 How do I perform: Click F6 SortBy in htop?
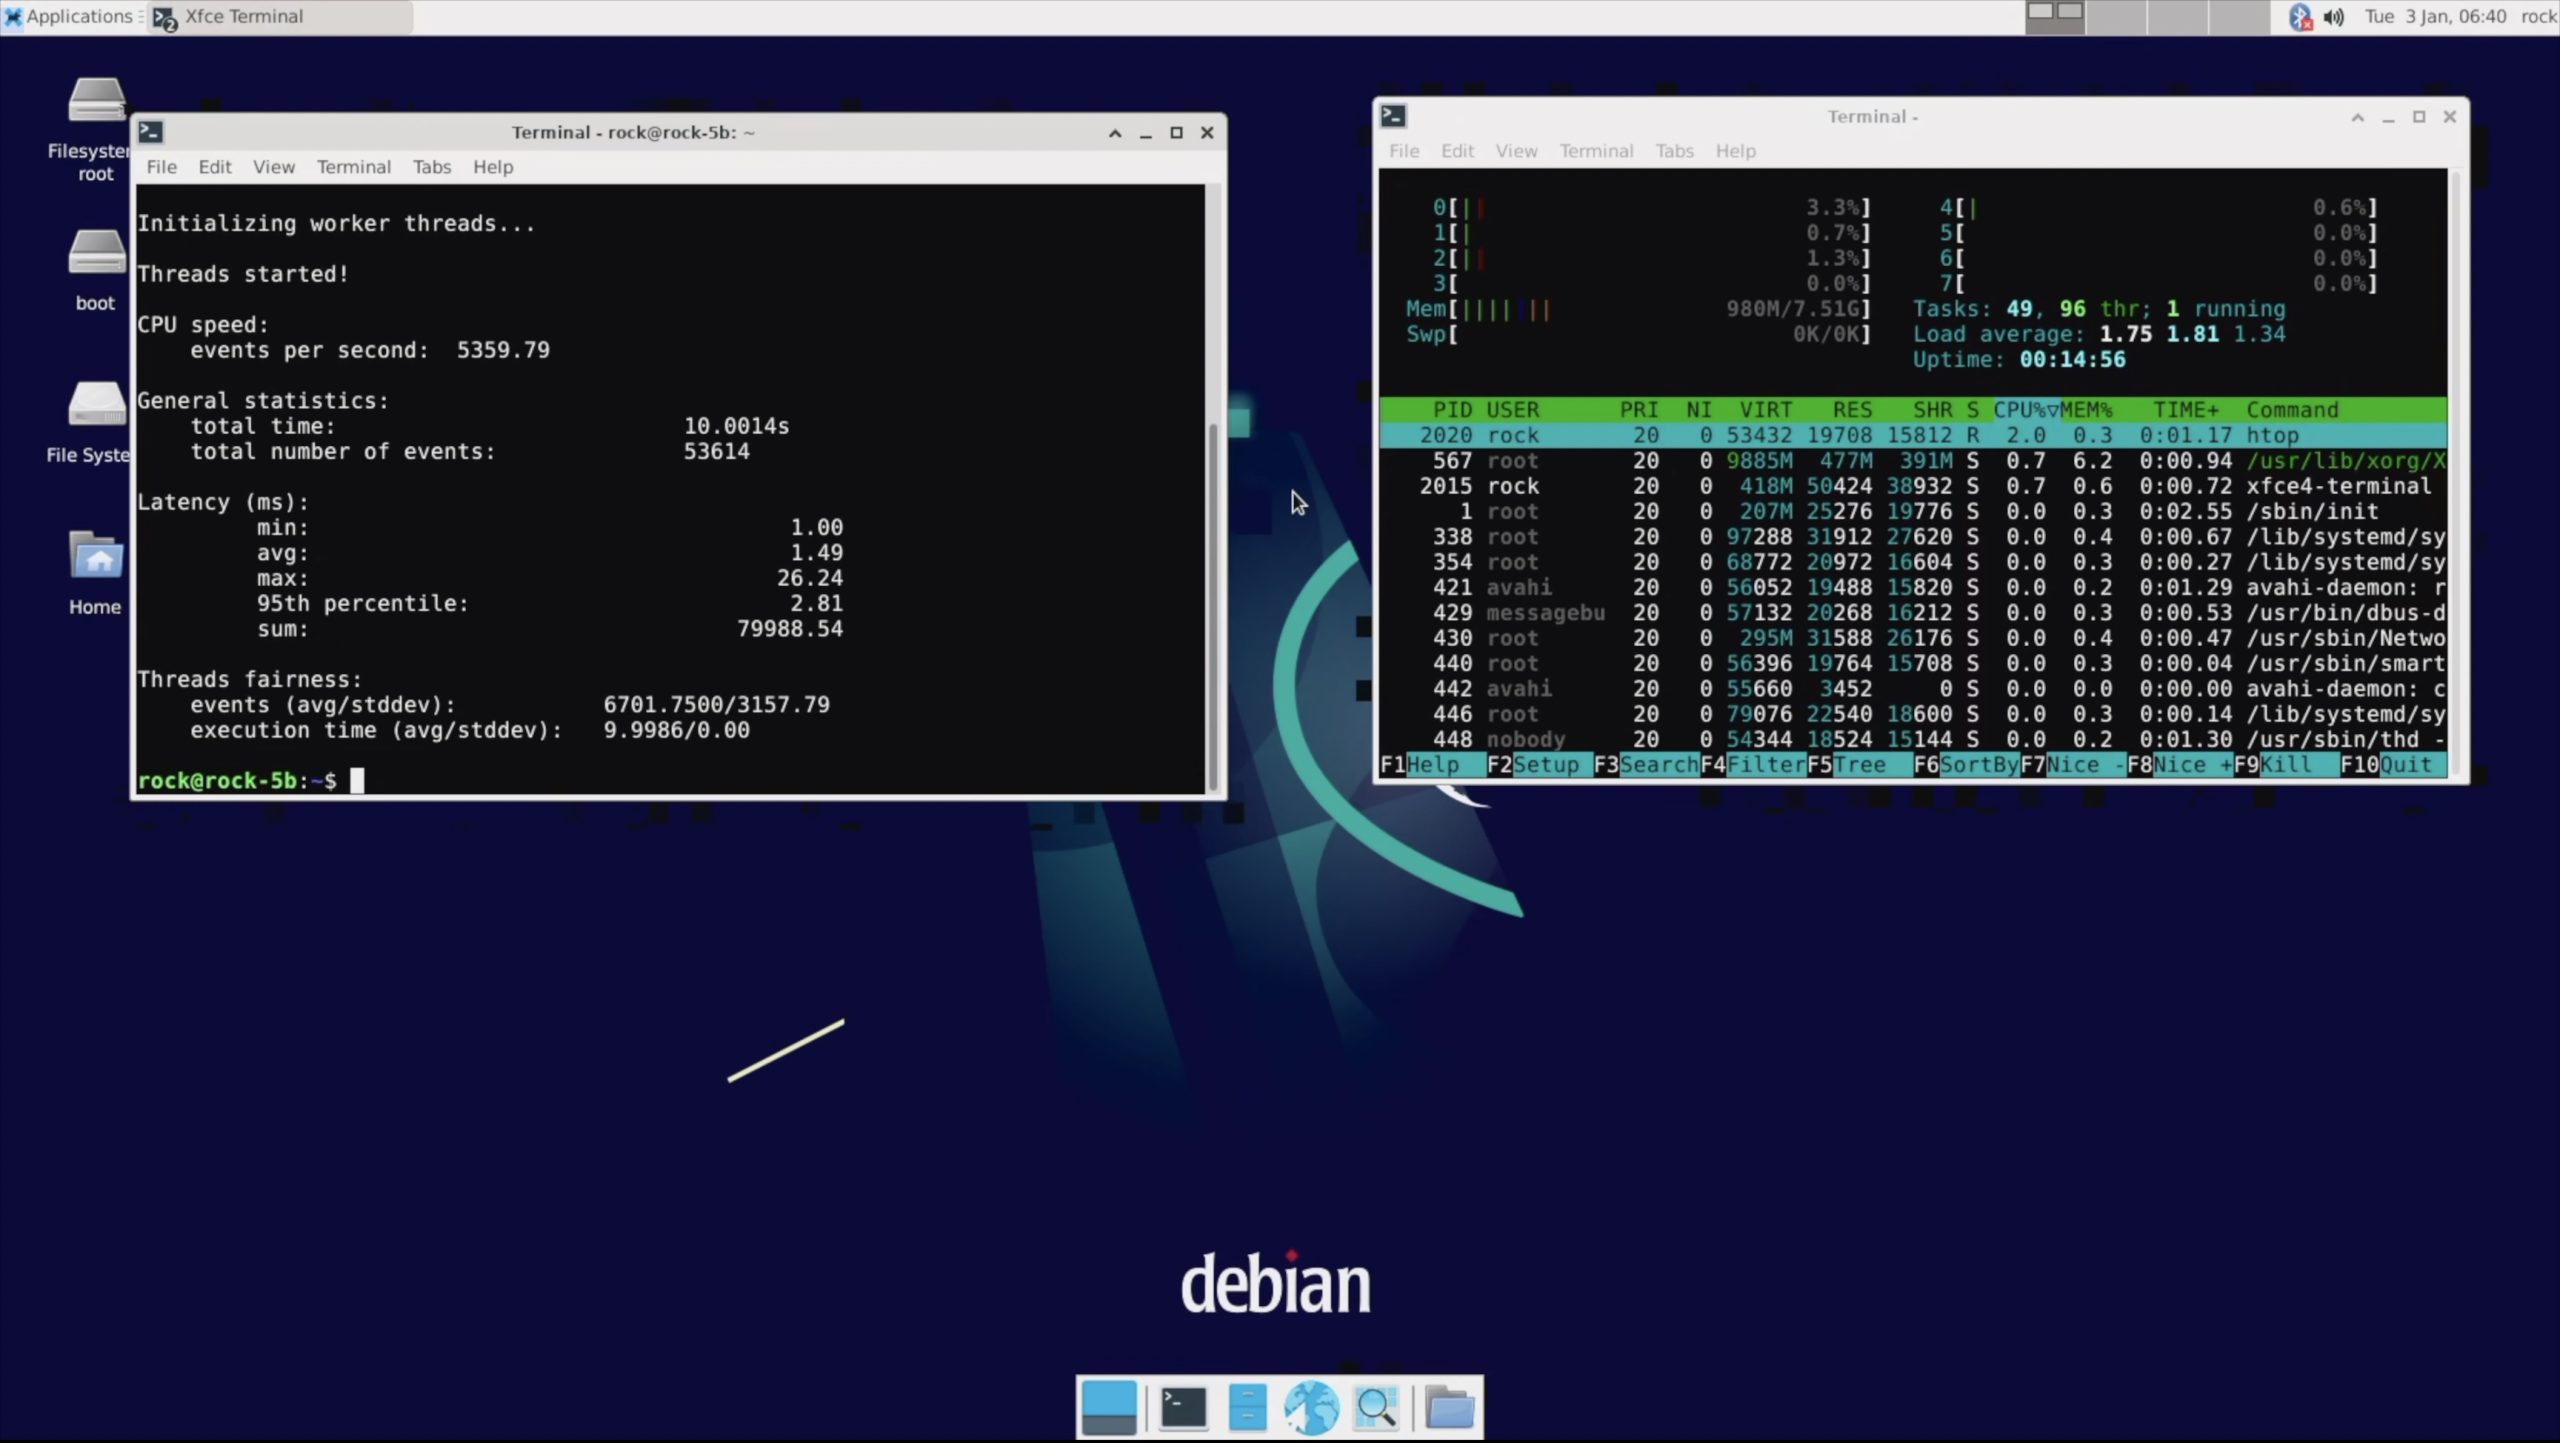[x=1976, y=765]
